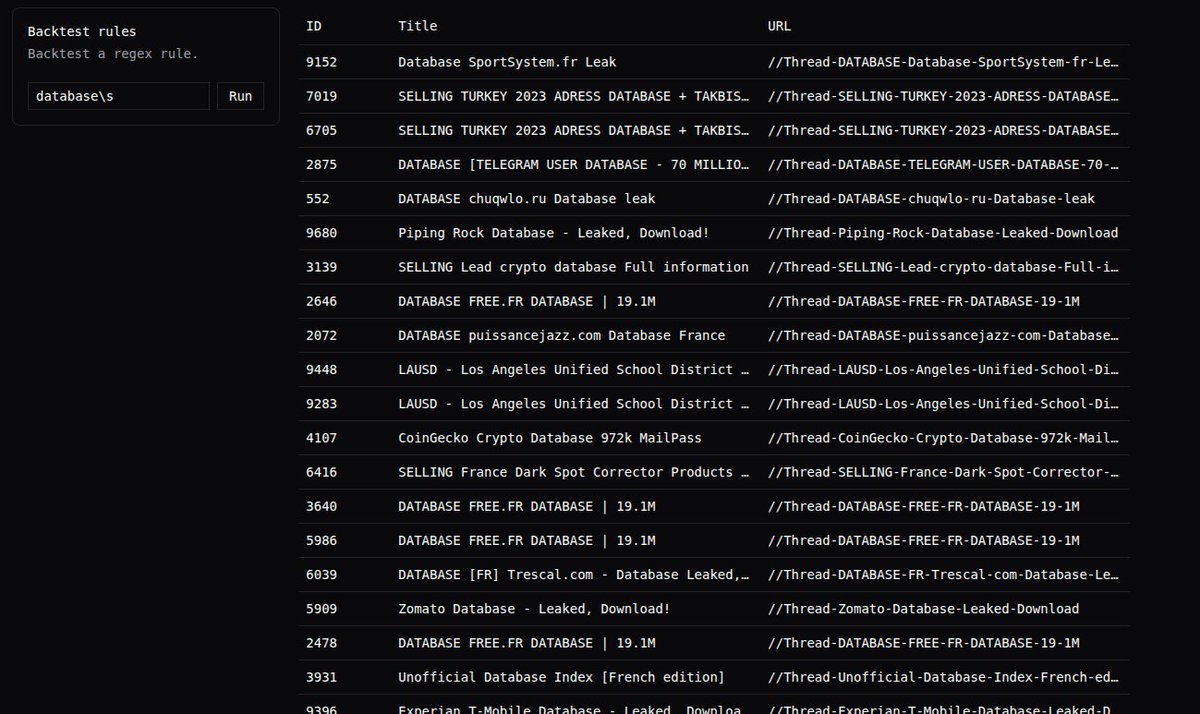Click the row ID 2478

click(321, 643)
